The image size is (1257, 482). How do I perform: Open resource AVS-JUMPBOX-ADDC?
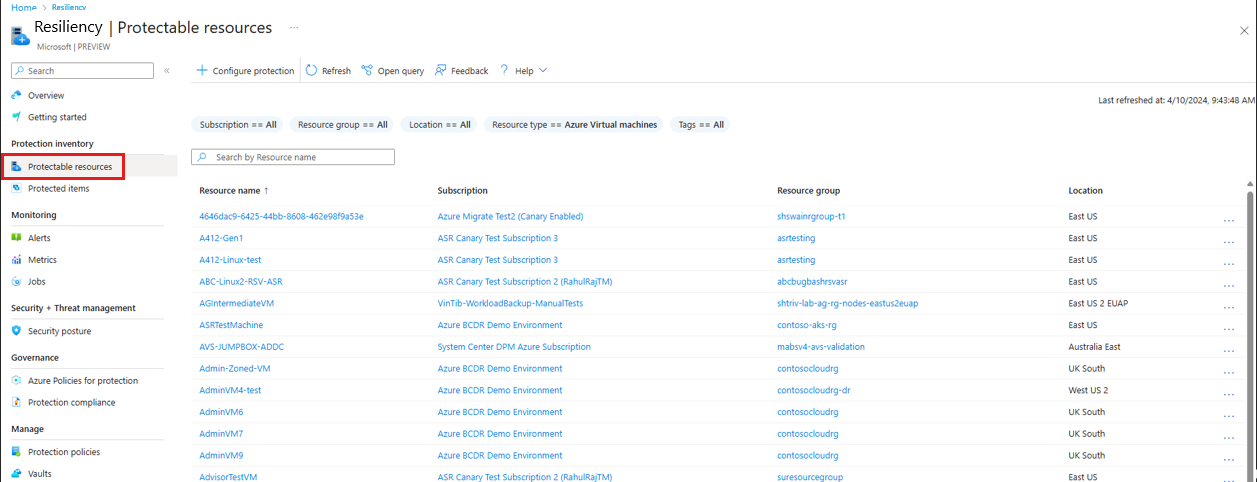242,347
